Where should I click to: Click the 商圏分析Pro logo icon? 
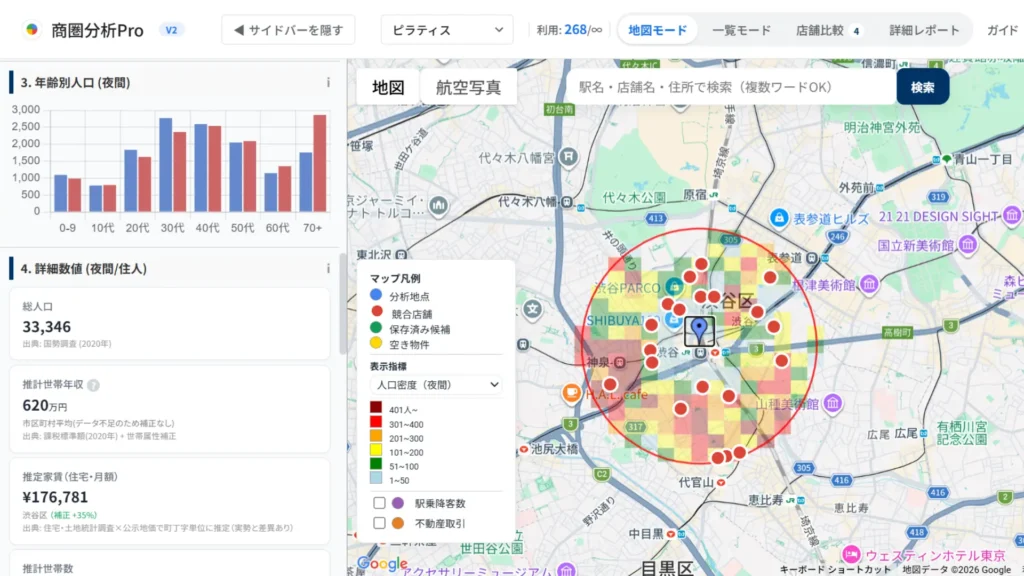pyautogui.click(x=31, y=30)
